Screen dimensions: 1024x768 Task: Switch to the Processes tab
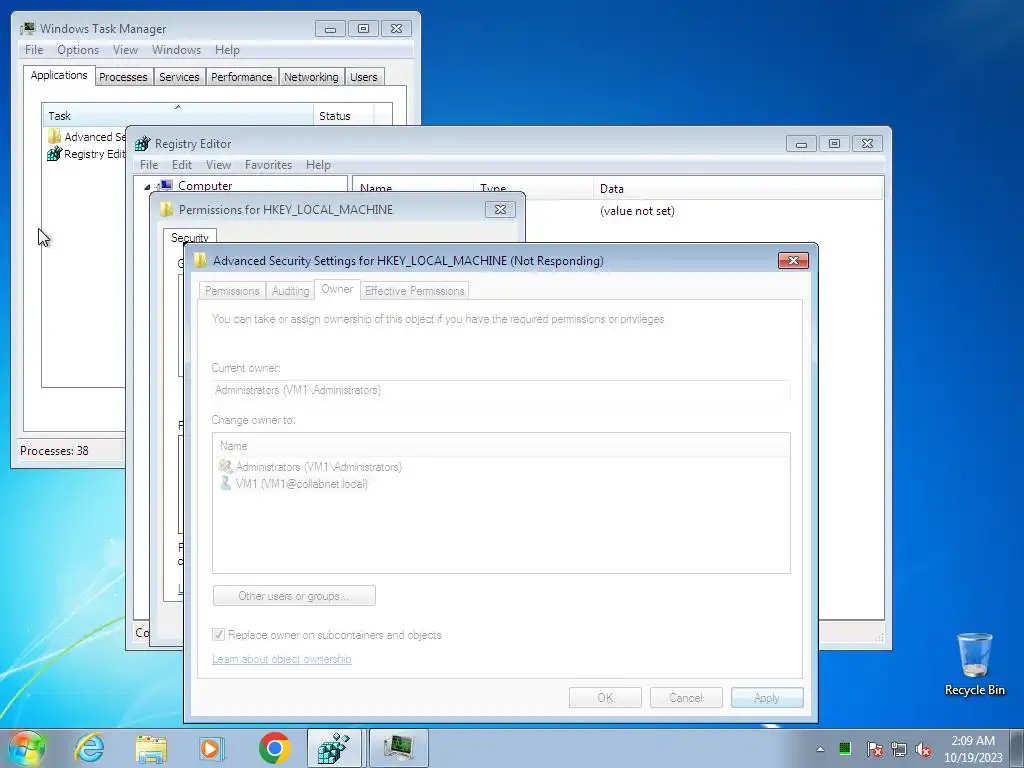(x=123, y=77)
